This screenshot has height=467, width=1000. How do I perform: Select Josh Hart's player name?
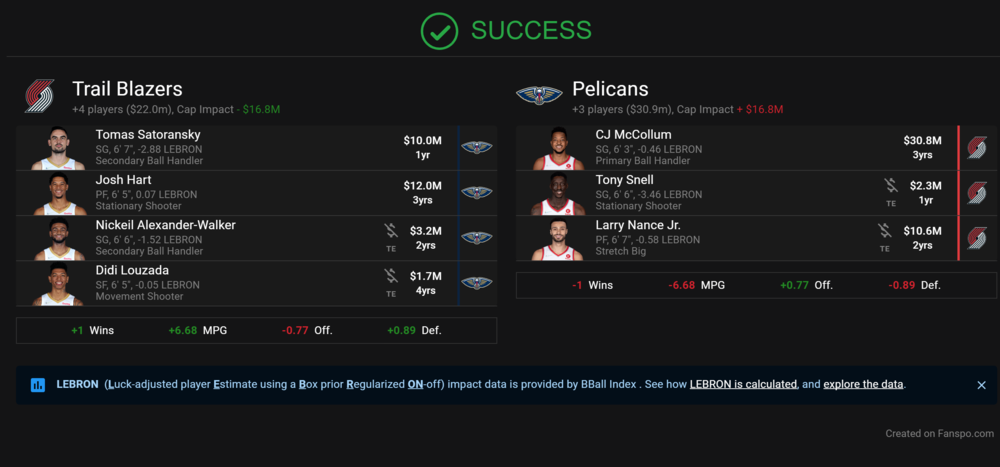pyautogui.click(x=123, y=180)
